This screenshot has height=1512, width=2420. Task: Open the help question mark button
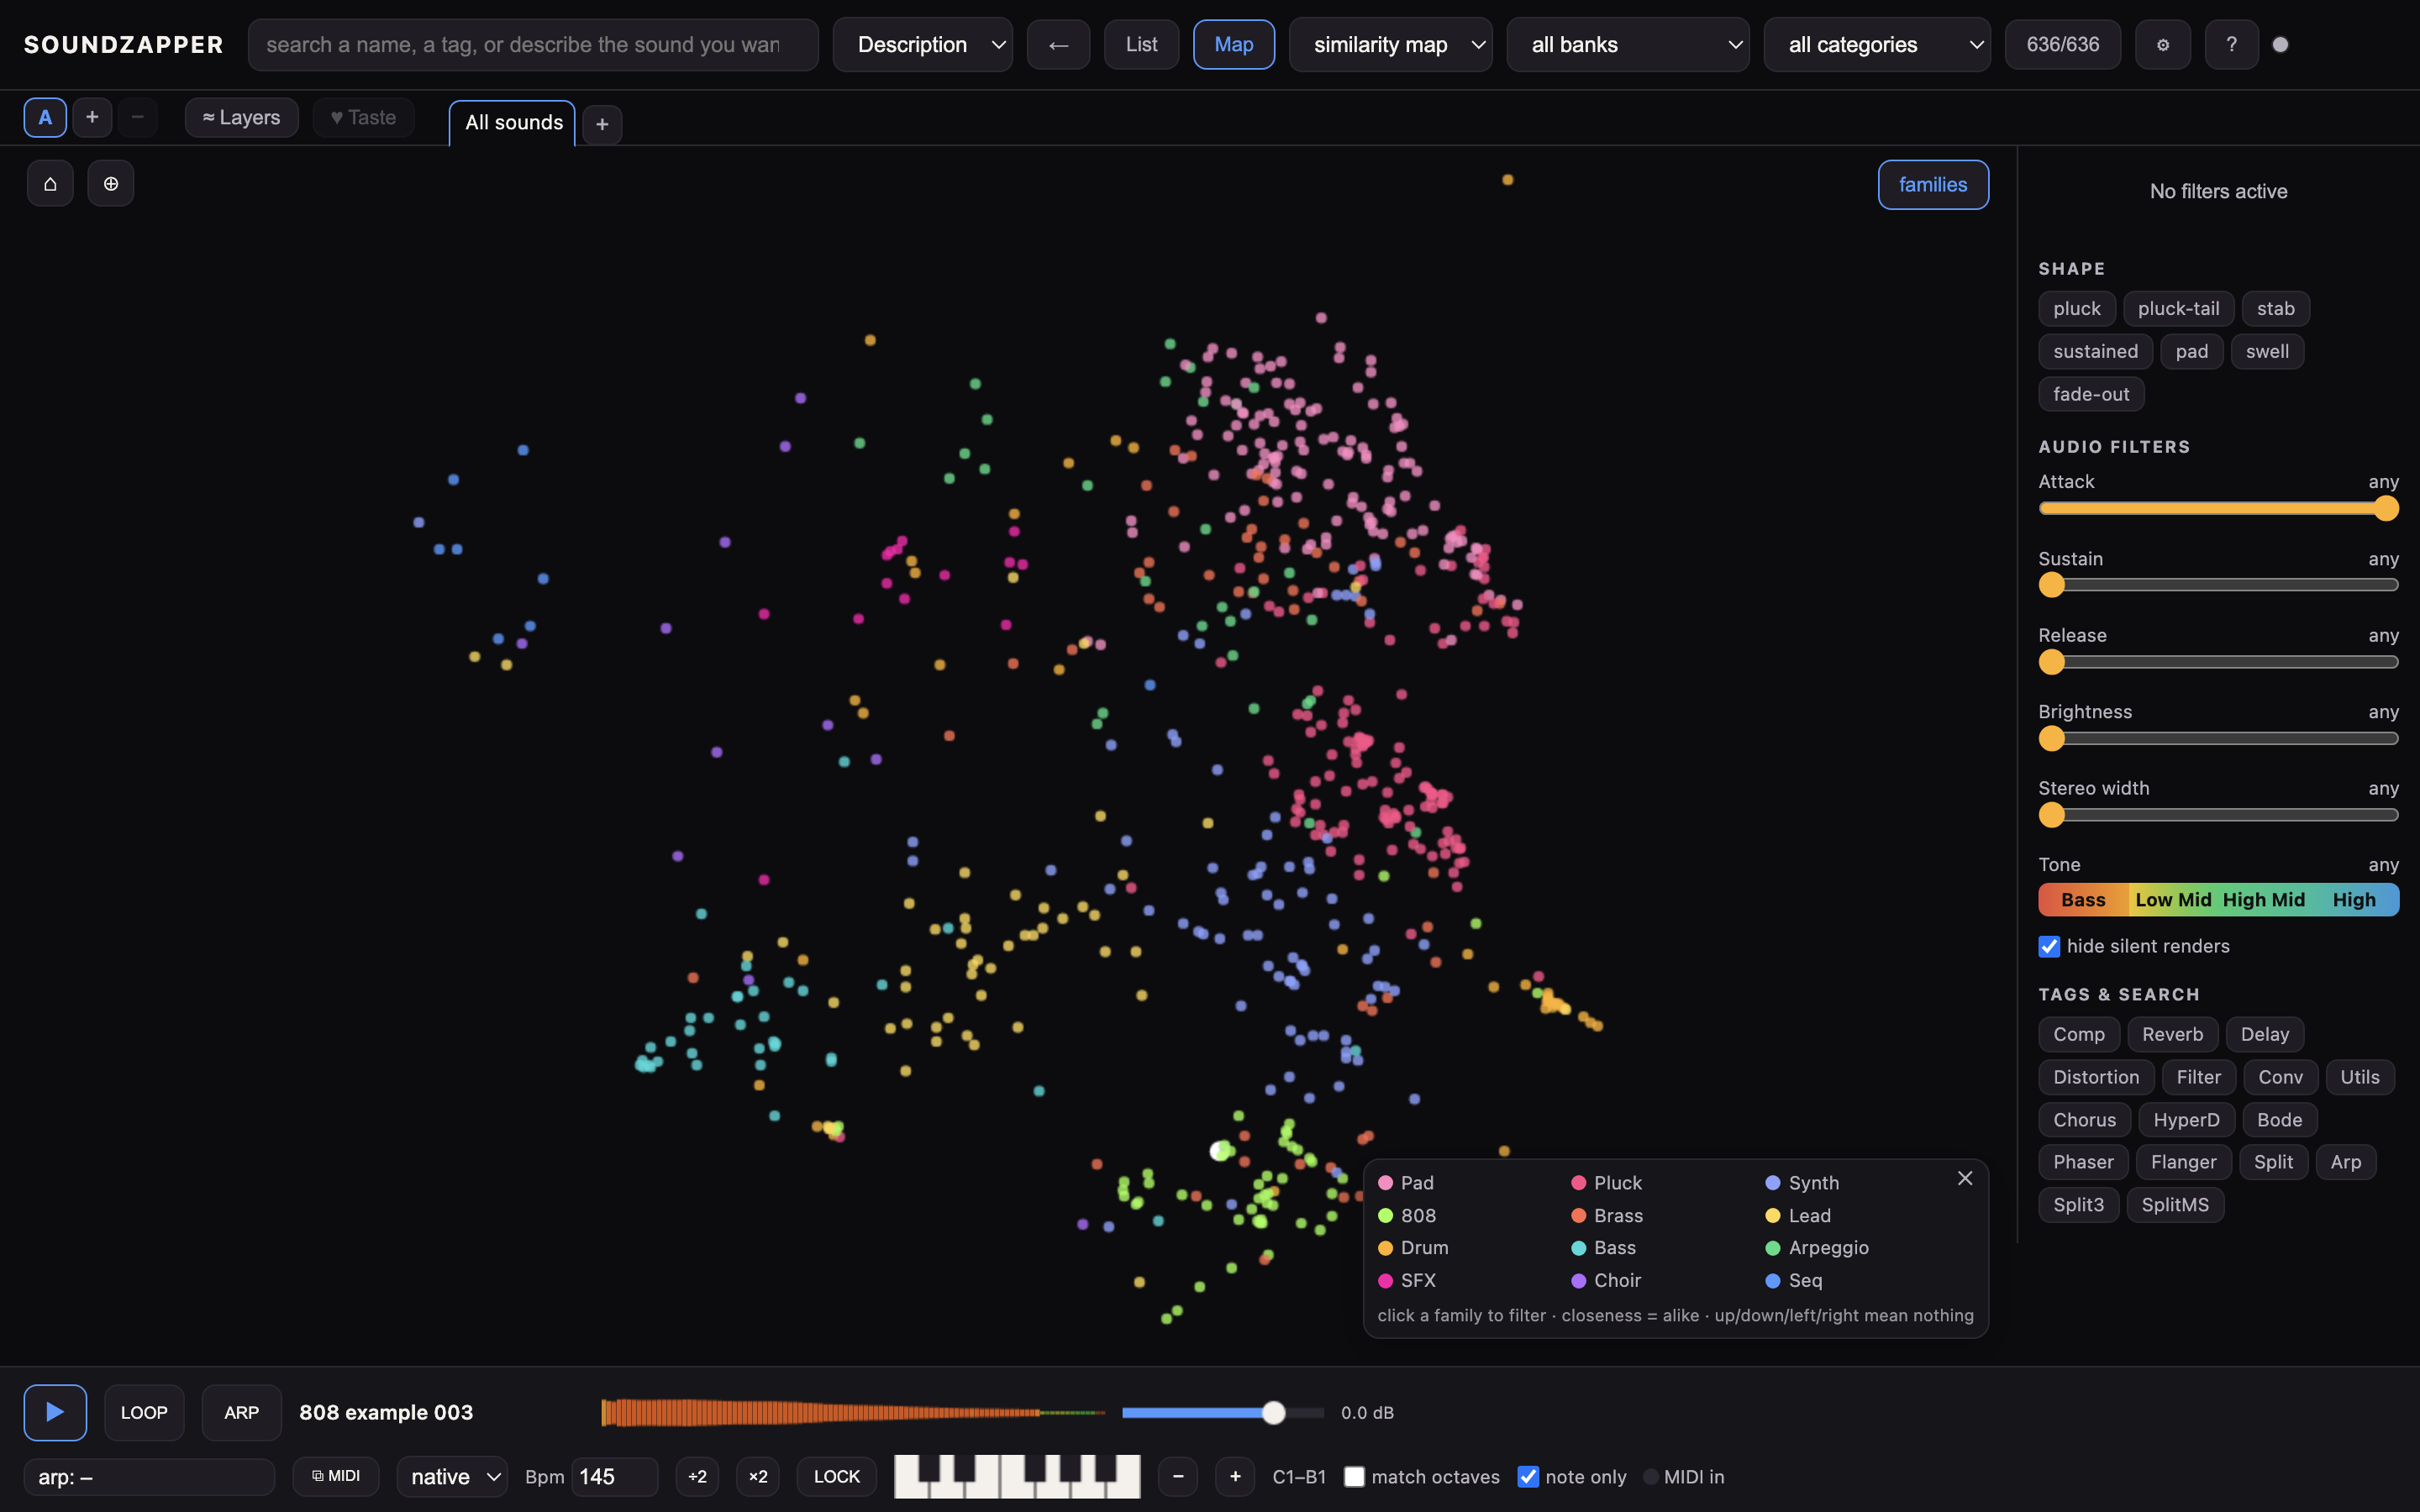[2231, 45]
